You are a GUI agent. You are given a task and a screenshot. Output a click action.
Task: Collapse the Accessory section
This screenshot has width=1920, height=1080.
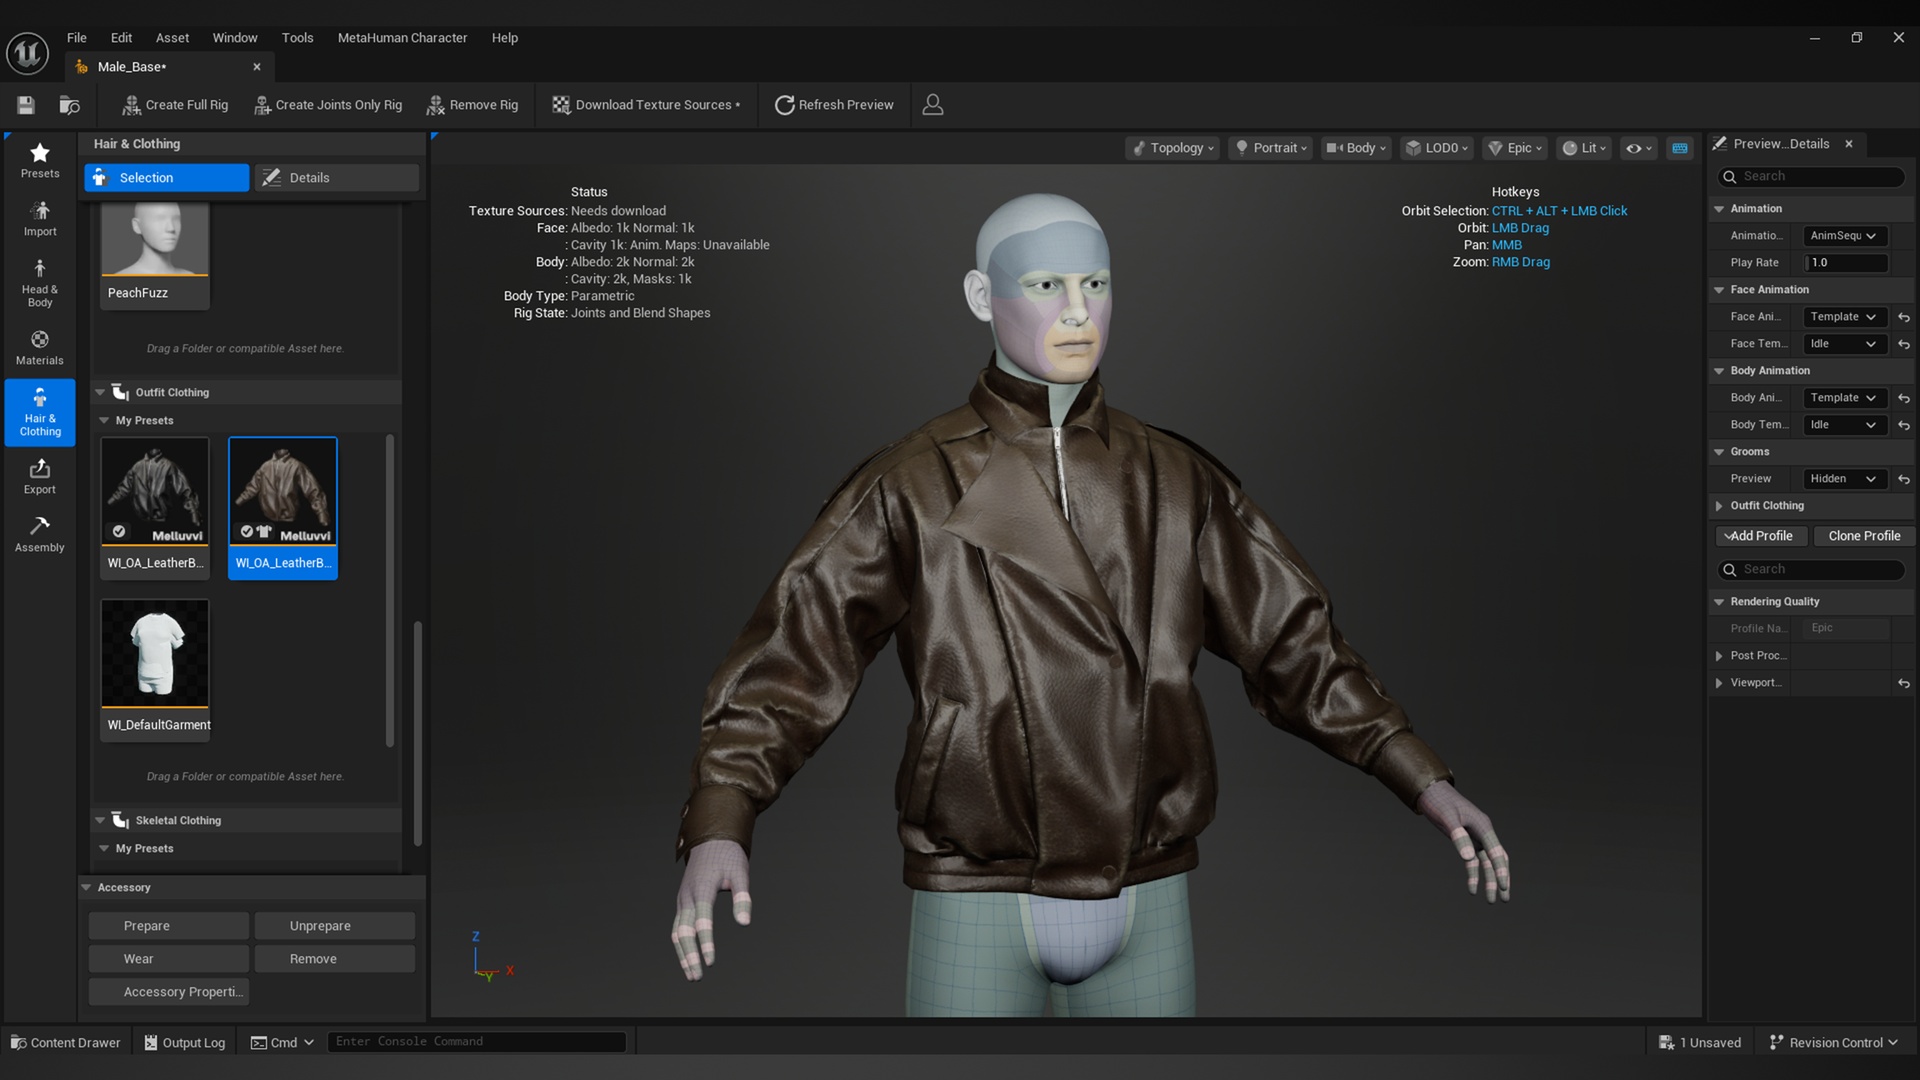(x=86, y=888)
